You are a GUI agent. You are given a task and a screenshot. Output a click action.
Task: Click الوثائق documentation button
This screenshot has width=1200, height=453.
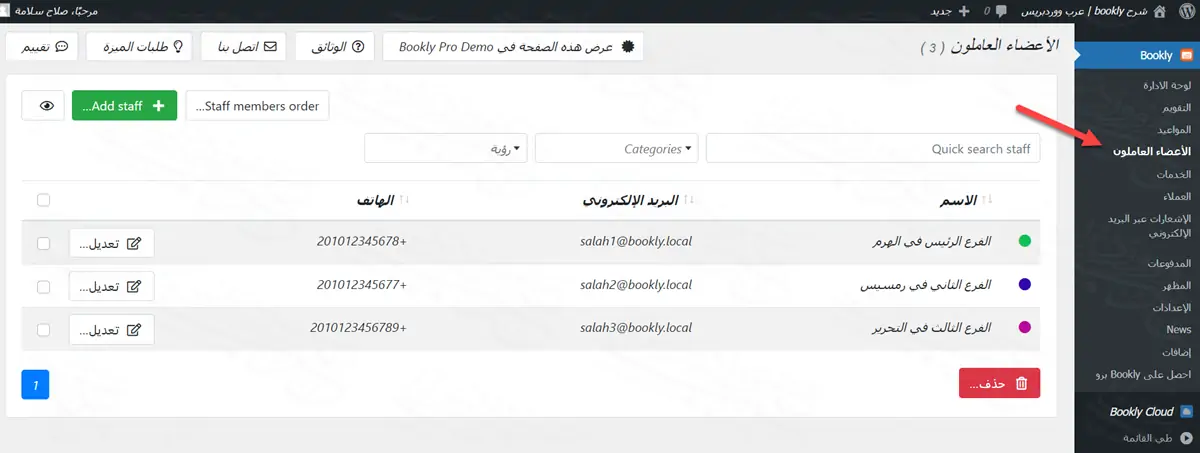(335, 46)
